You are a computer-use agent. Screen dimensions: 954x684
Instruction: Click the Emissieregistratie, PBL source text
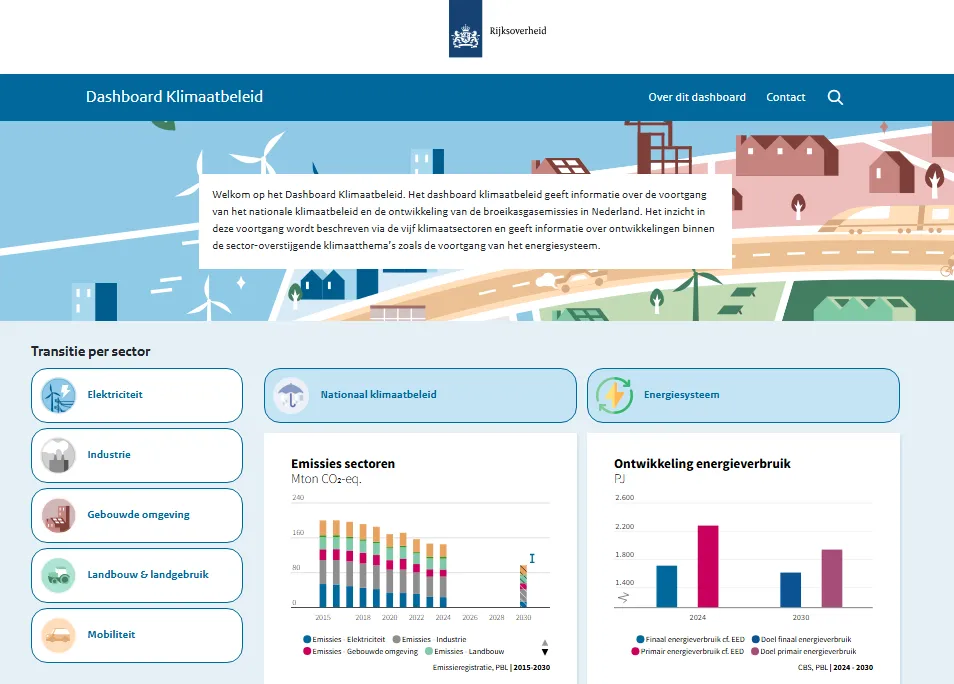(x=470, y=668)
